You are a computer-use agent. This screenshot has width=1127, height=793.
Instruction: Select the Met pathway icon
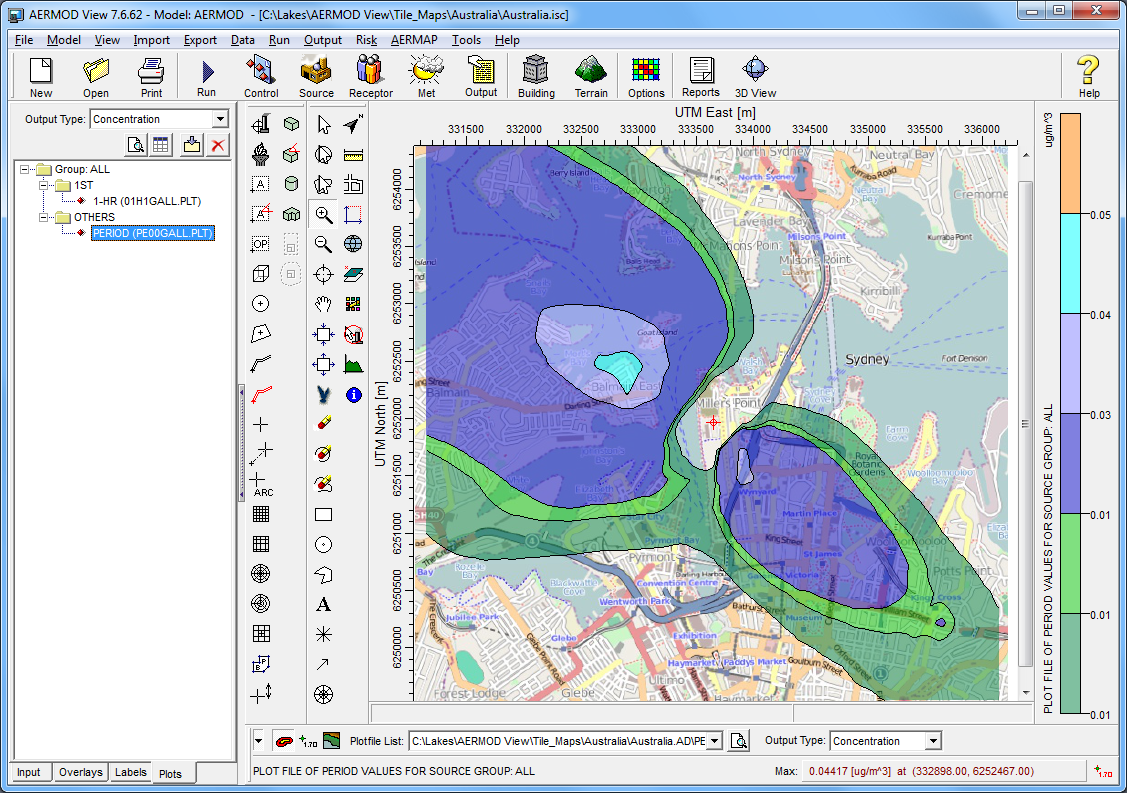[x=425, y=75]
